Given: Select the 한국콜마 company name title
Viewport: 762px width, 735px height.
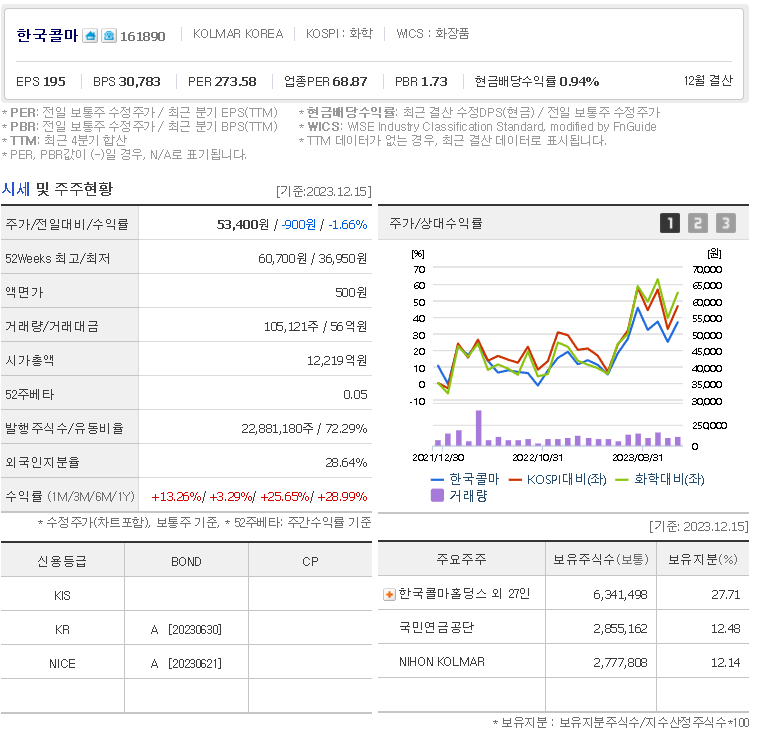Looking at the screenshot, I should (x=47, y=35).
